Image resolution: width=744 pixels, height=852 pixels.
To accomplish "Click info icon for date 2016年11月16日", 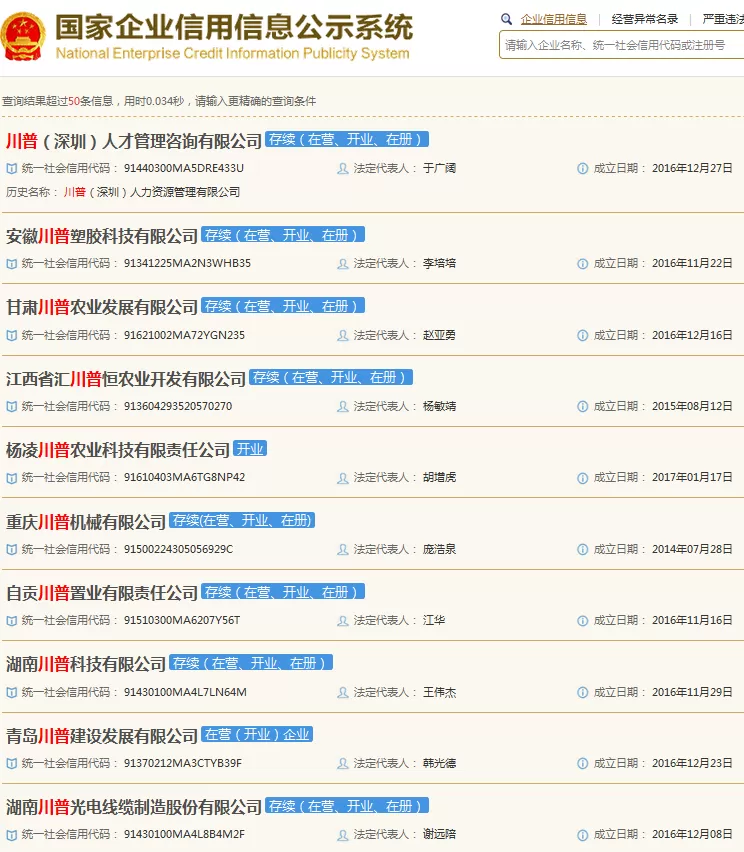I will [583, 621].
